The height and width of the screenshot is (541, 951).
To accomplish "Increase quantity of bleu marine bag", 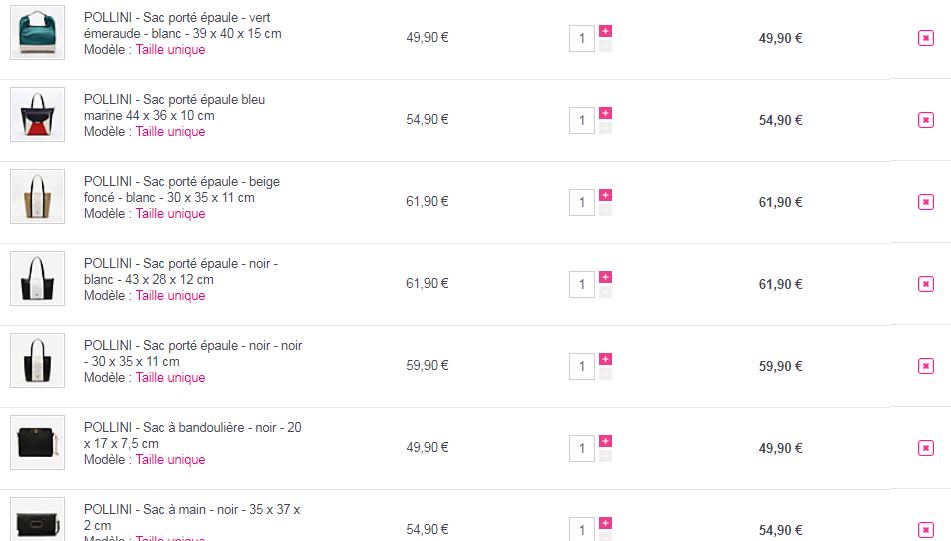I will tap(605, 113).
